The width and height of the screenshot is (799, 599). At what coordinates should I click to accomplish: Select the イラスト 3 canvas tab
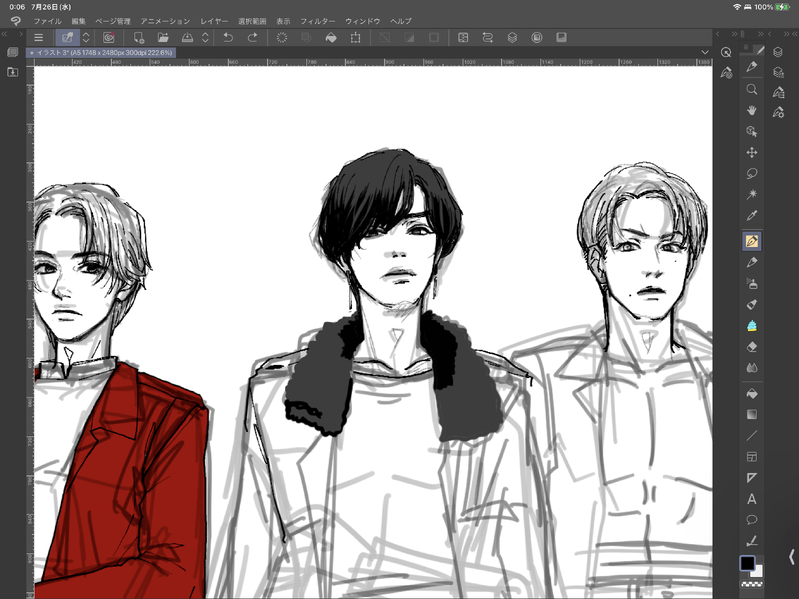point(101,52)
